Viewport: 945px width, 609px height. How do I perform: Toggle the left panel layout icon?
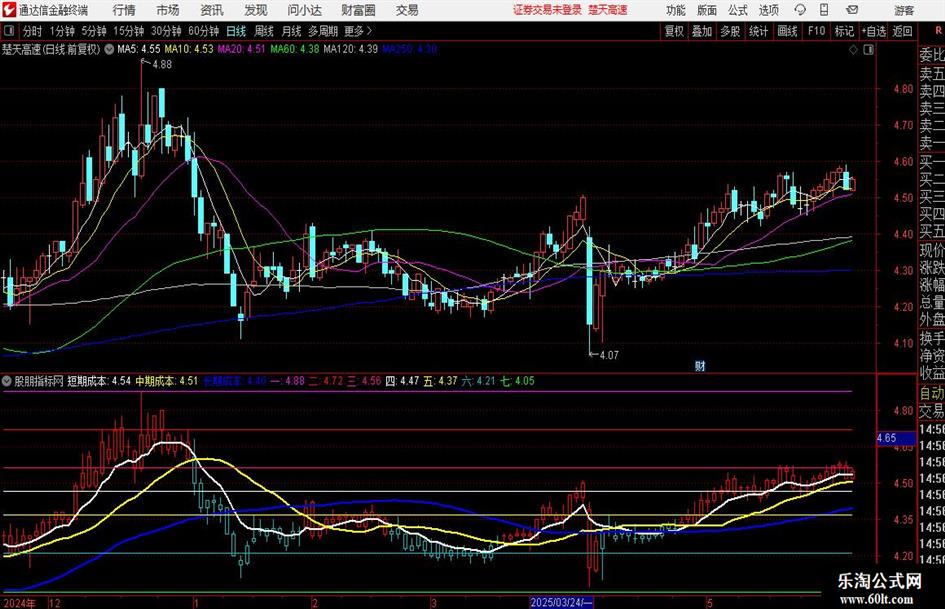[9, 31]
